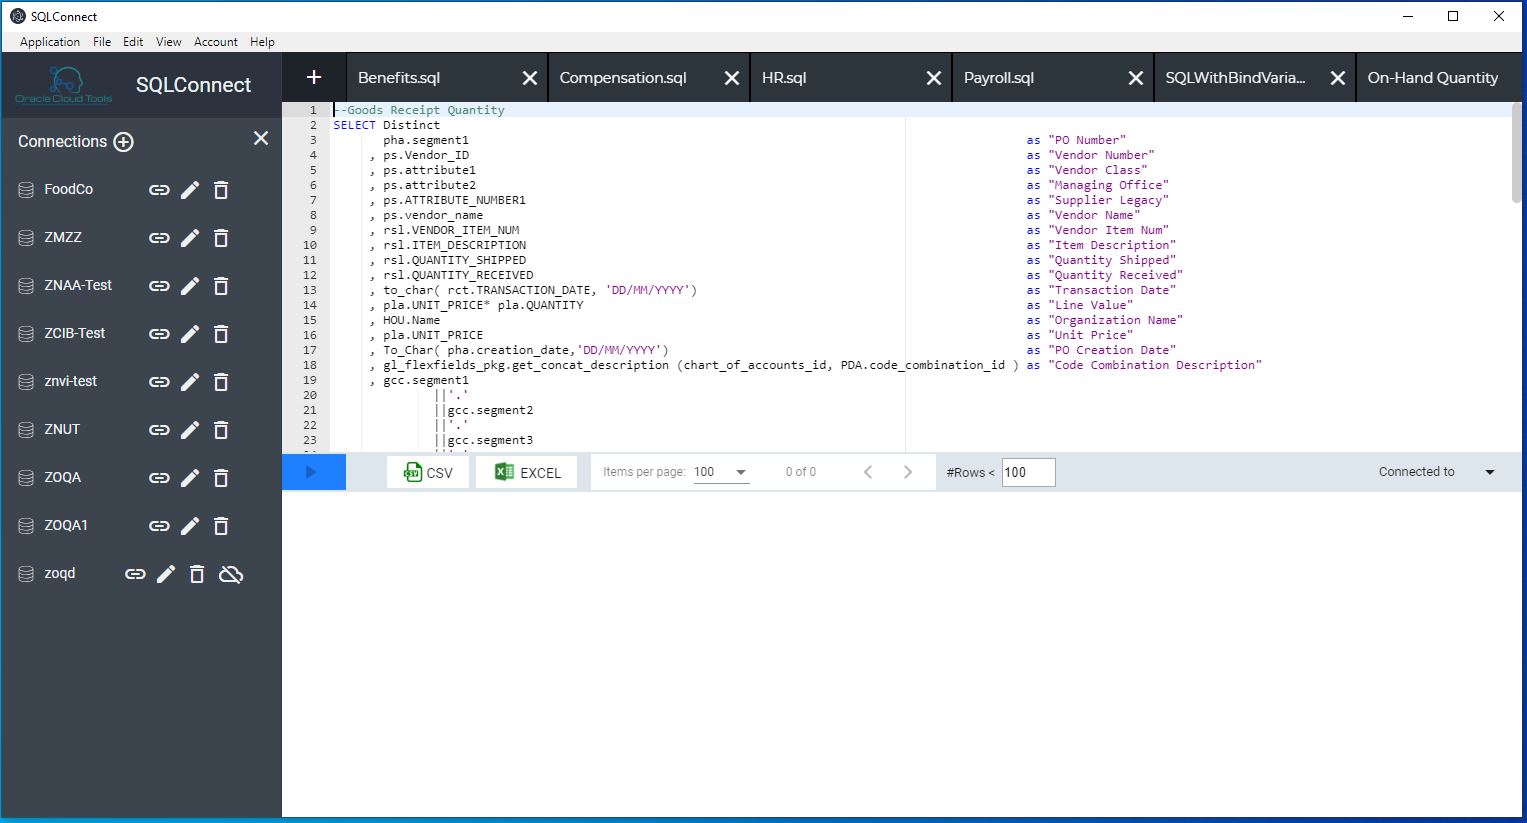Screen dimensions: 1527x823
Task: Edit the FoodCo connection
Action: [x=190, y=190]
